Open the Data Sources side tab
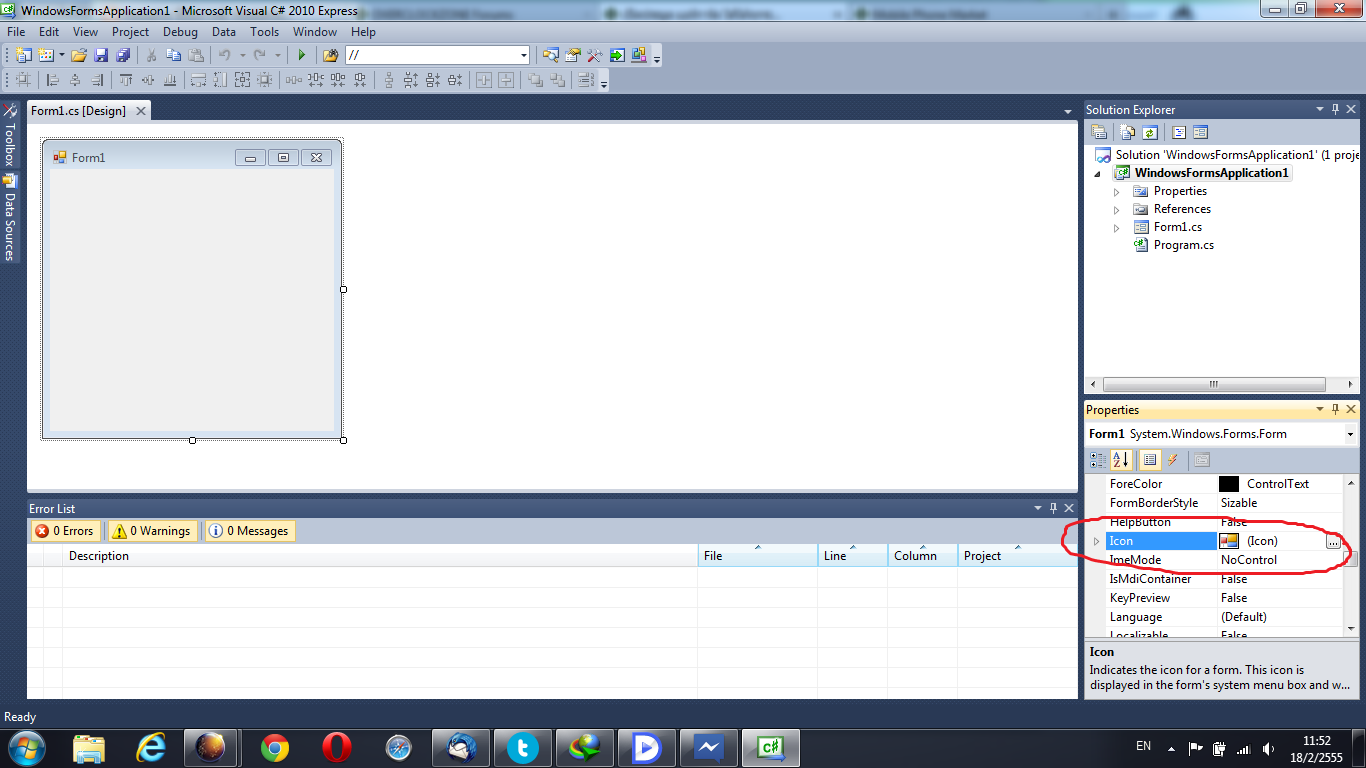This screenshot has height=768, width=1366. point(9,218)
